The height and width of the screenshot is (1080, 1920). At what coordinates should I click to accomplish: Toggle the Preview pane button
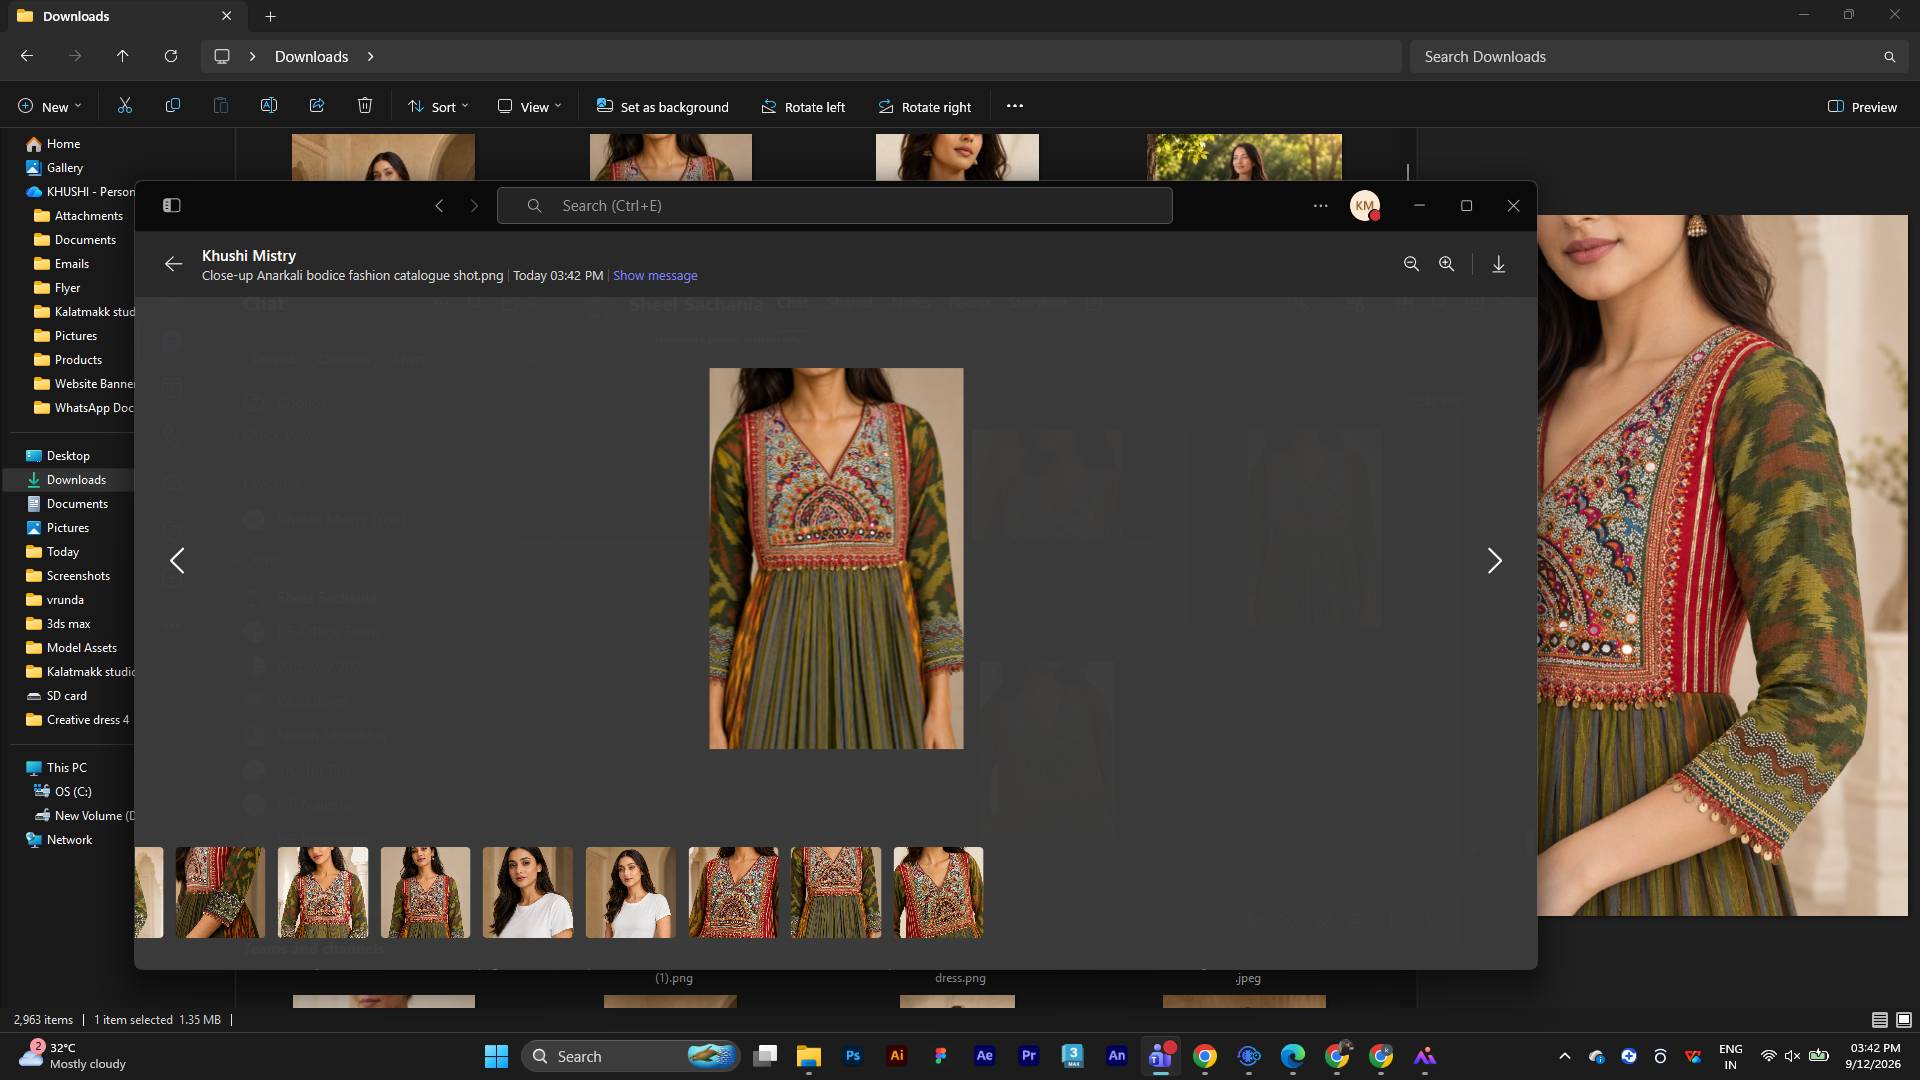coord(1862,107)
